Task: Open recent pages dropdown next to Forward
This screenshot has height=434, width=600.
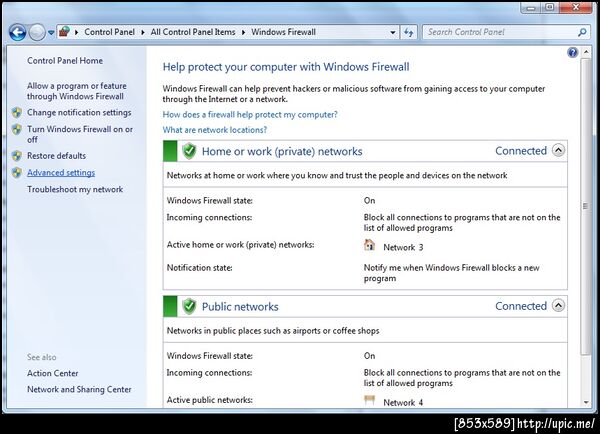Action: pyautogui.click(x=51, y=33)
